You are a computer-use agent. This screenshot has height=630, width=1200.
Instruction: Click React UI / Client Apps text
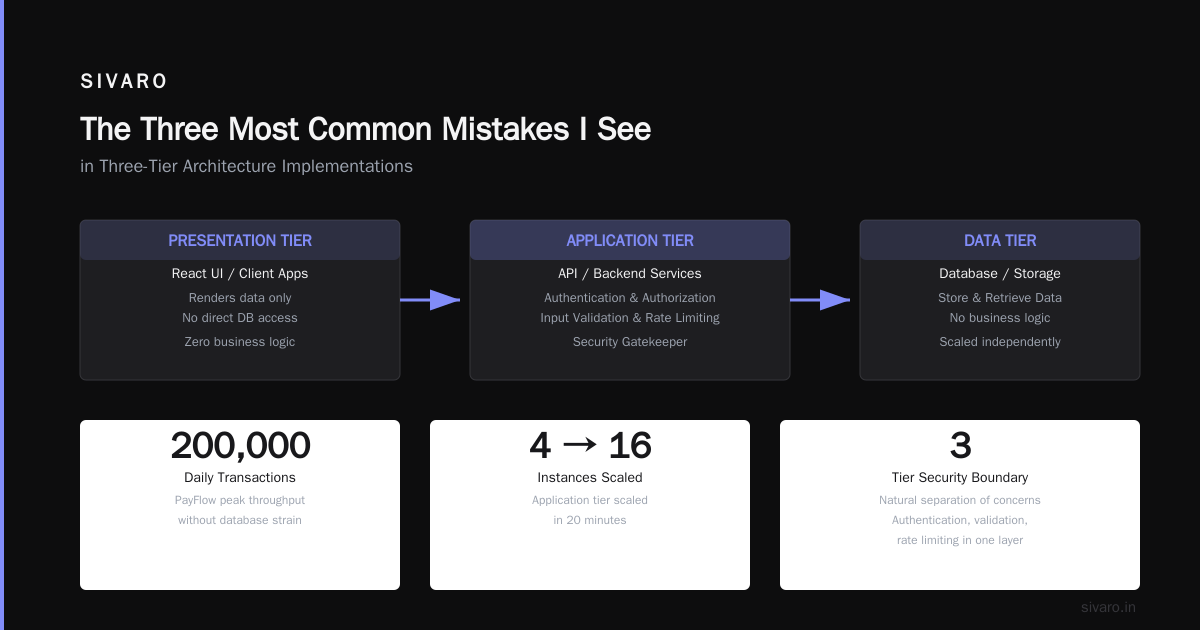click(x=240, y=273)
